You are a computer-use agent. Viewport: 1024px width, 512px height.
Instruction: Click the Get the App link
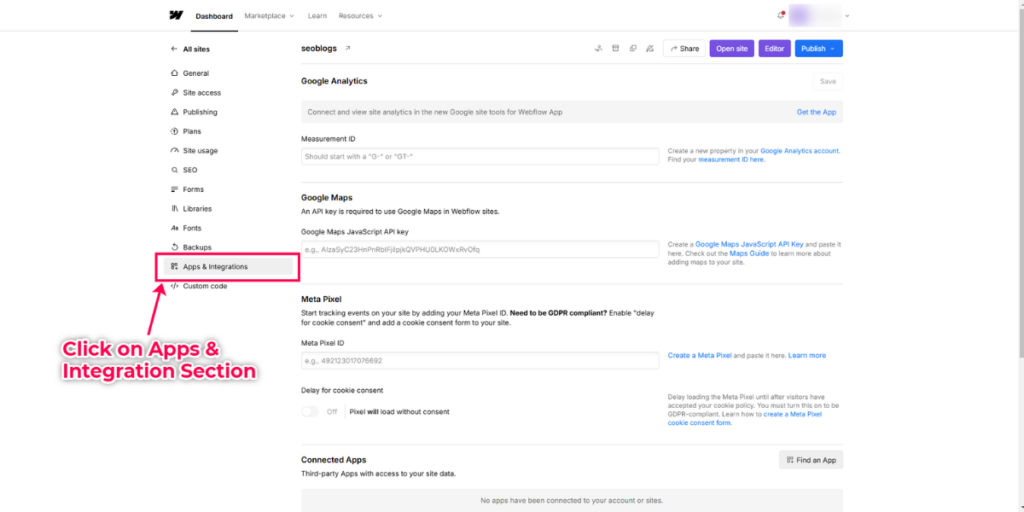tap(816, 112)
